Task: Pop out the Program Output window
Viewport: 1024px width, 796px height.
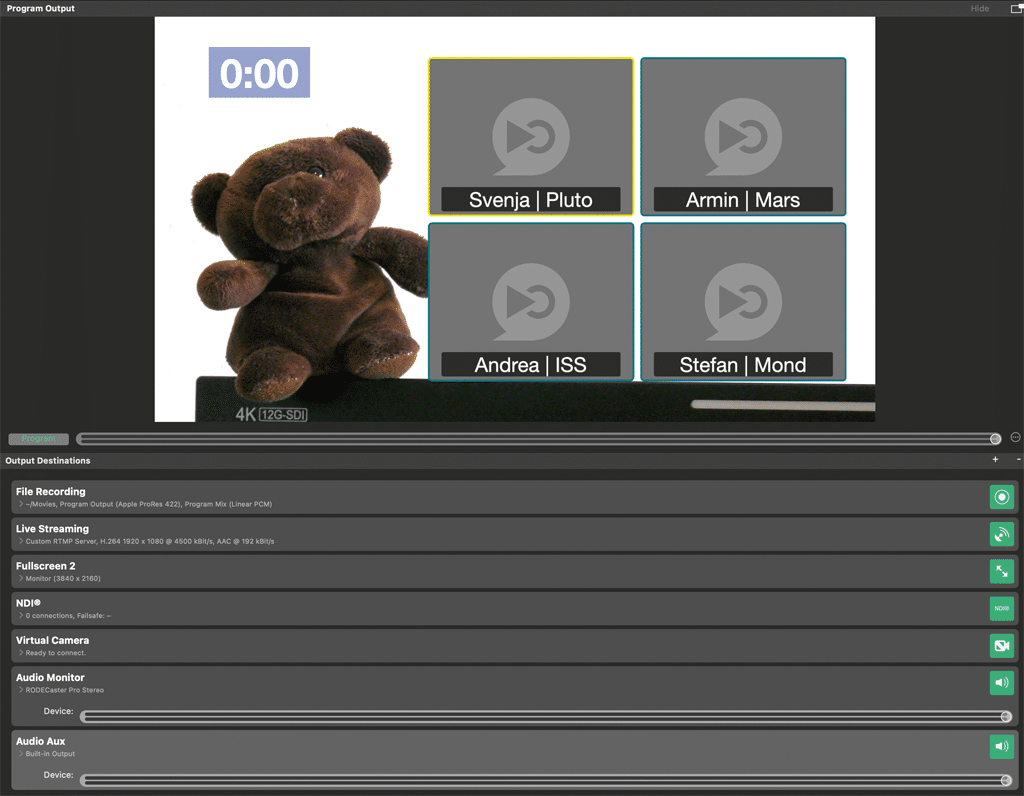Action: [1017, 8]
